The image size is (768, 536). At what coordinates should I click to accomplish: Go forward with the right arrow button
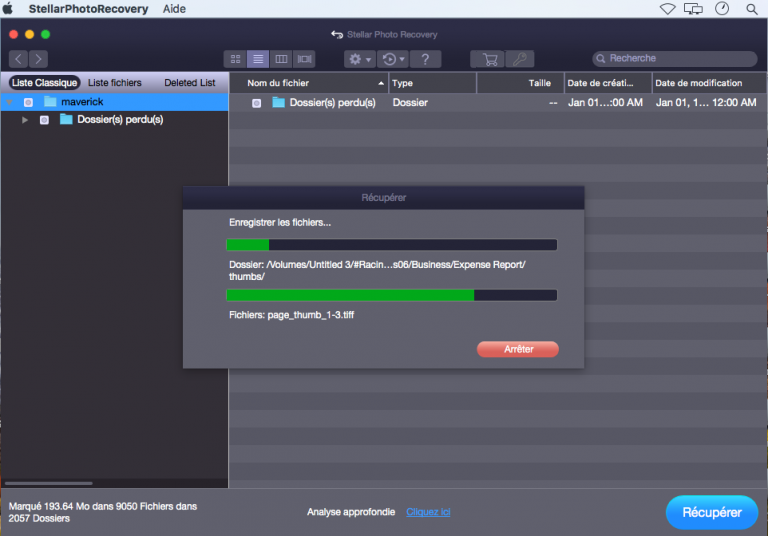pyautogui.click(x=38, y=59)
